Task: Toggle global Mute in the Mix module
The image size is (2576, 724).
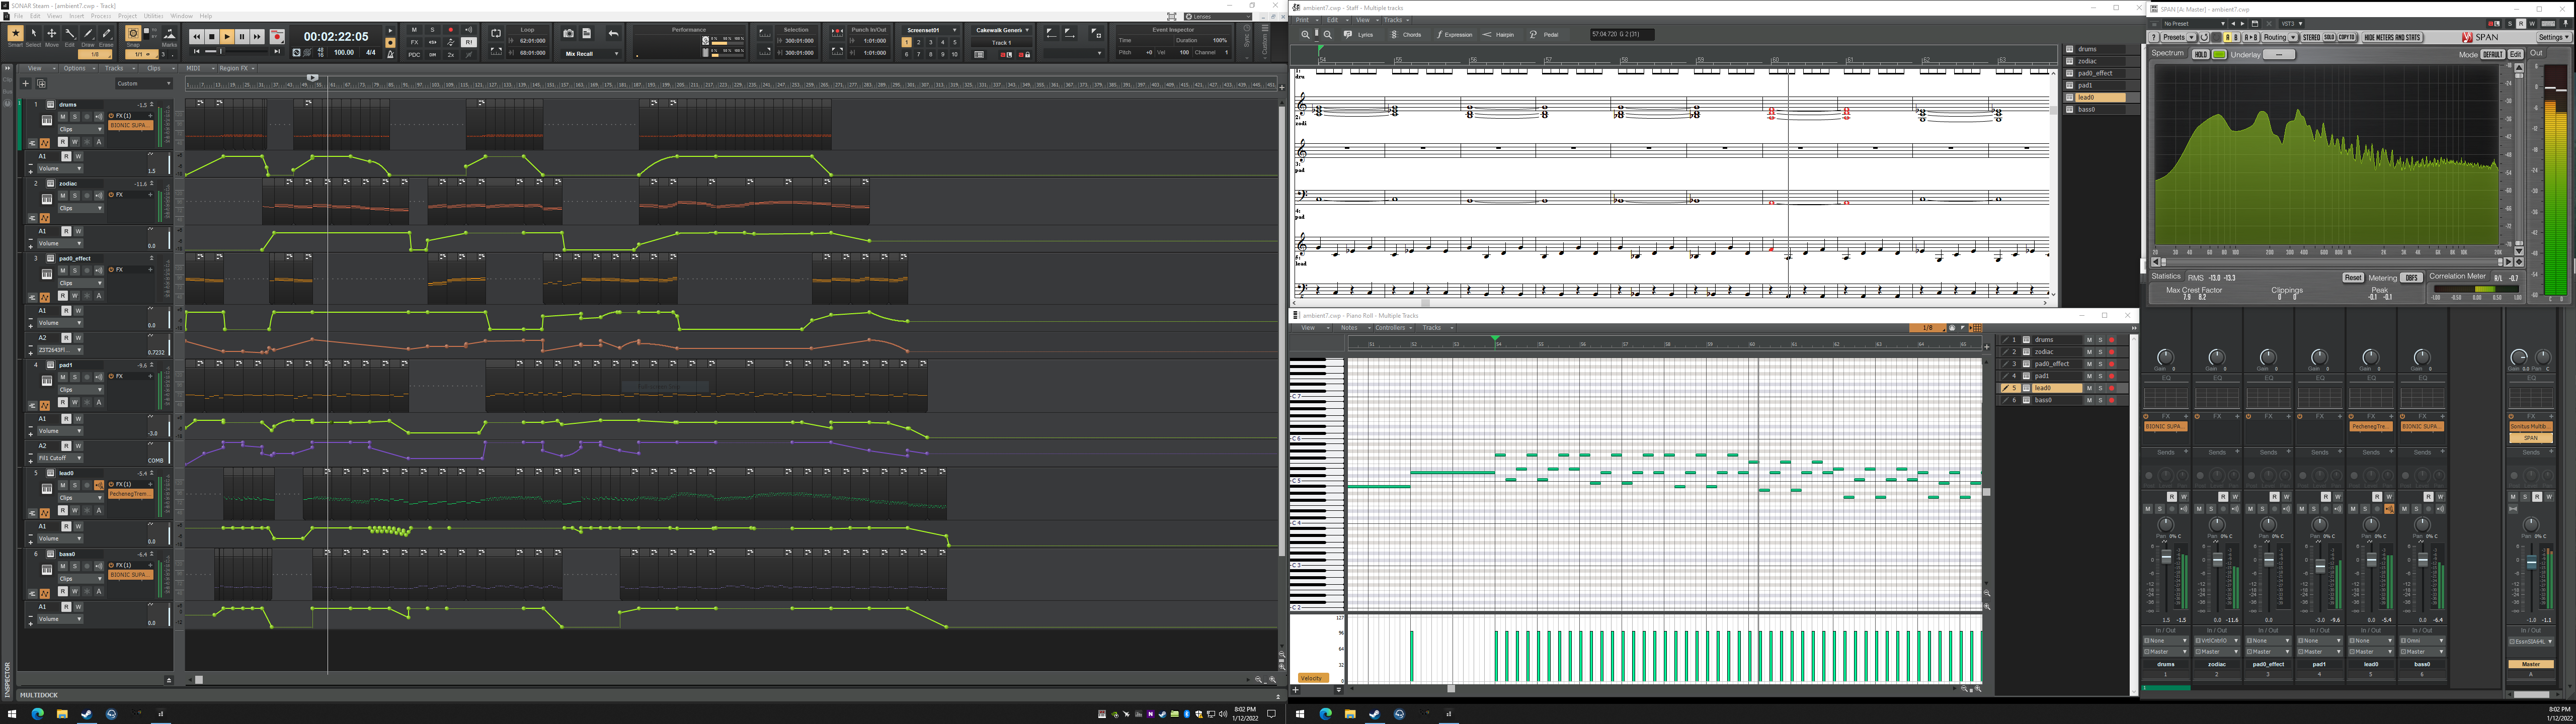Action: [x=414, y=30]
